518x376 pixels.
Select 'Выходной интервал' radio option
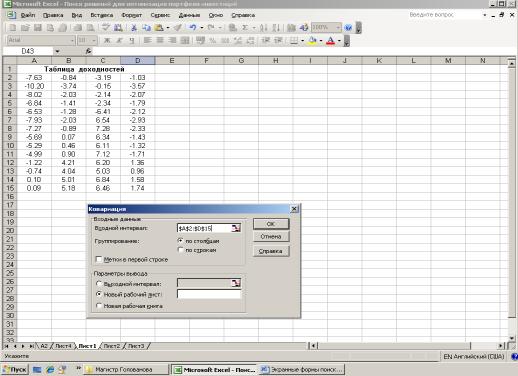(x=99, y=284)
